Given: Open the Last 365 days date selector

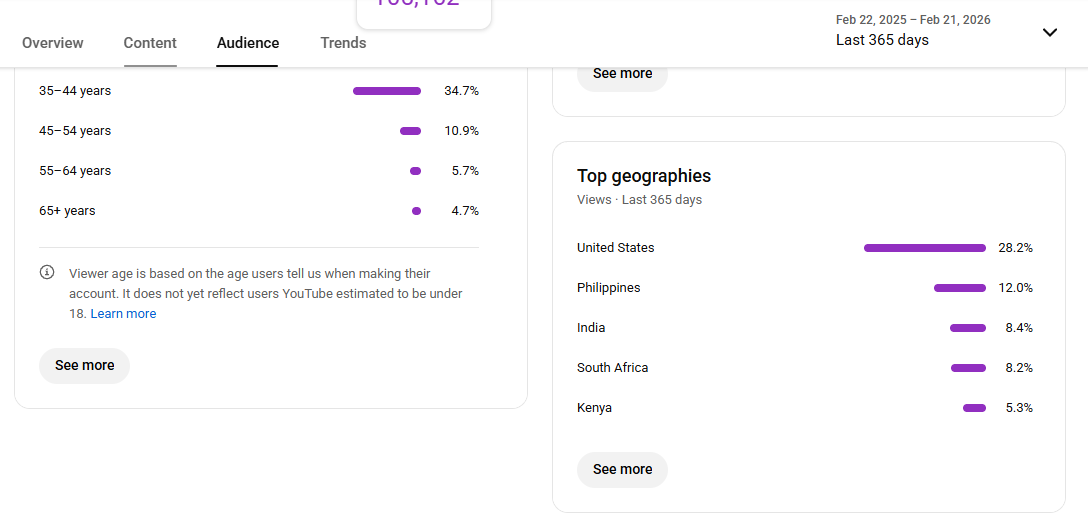Looking at the screenshot, I should 882,40.
